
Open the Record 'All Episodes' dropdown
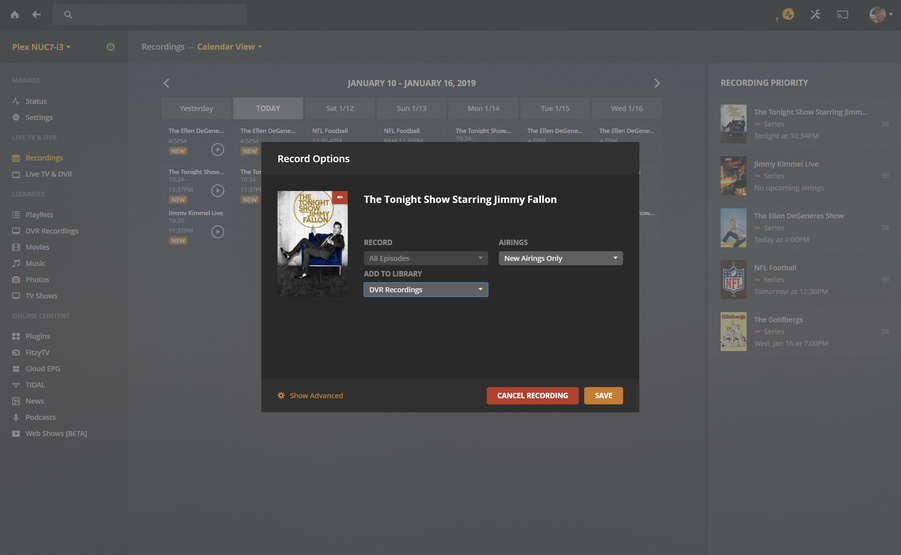[x=426, y=259]
